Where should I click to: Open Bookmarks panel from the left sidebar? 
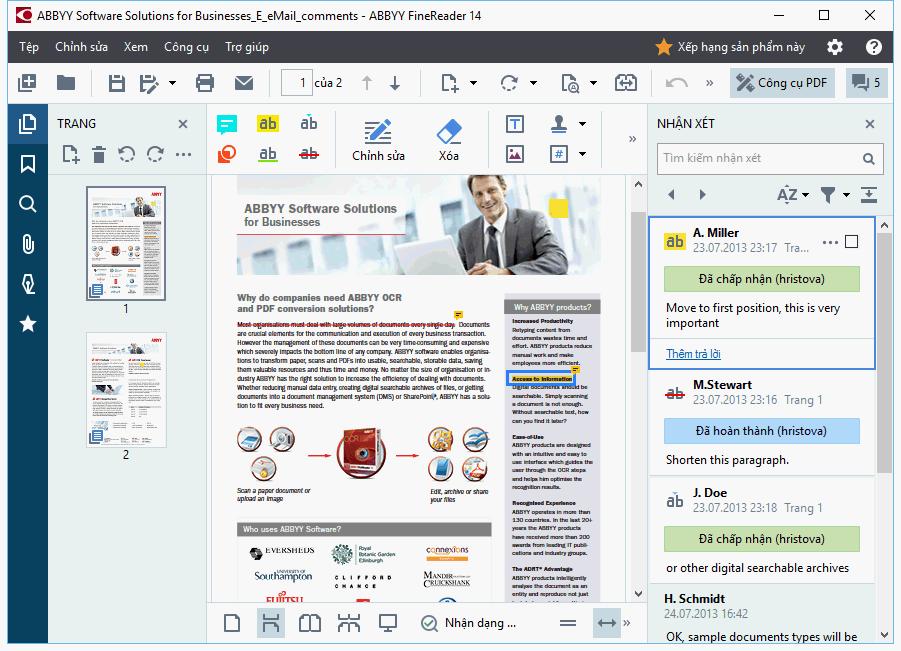pos(28,164)
